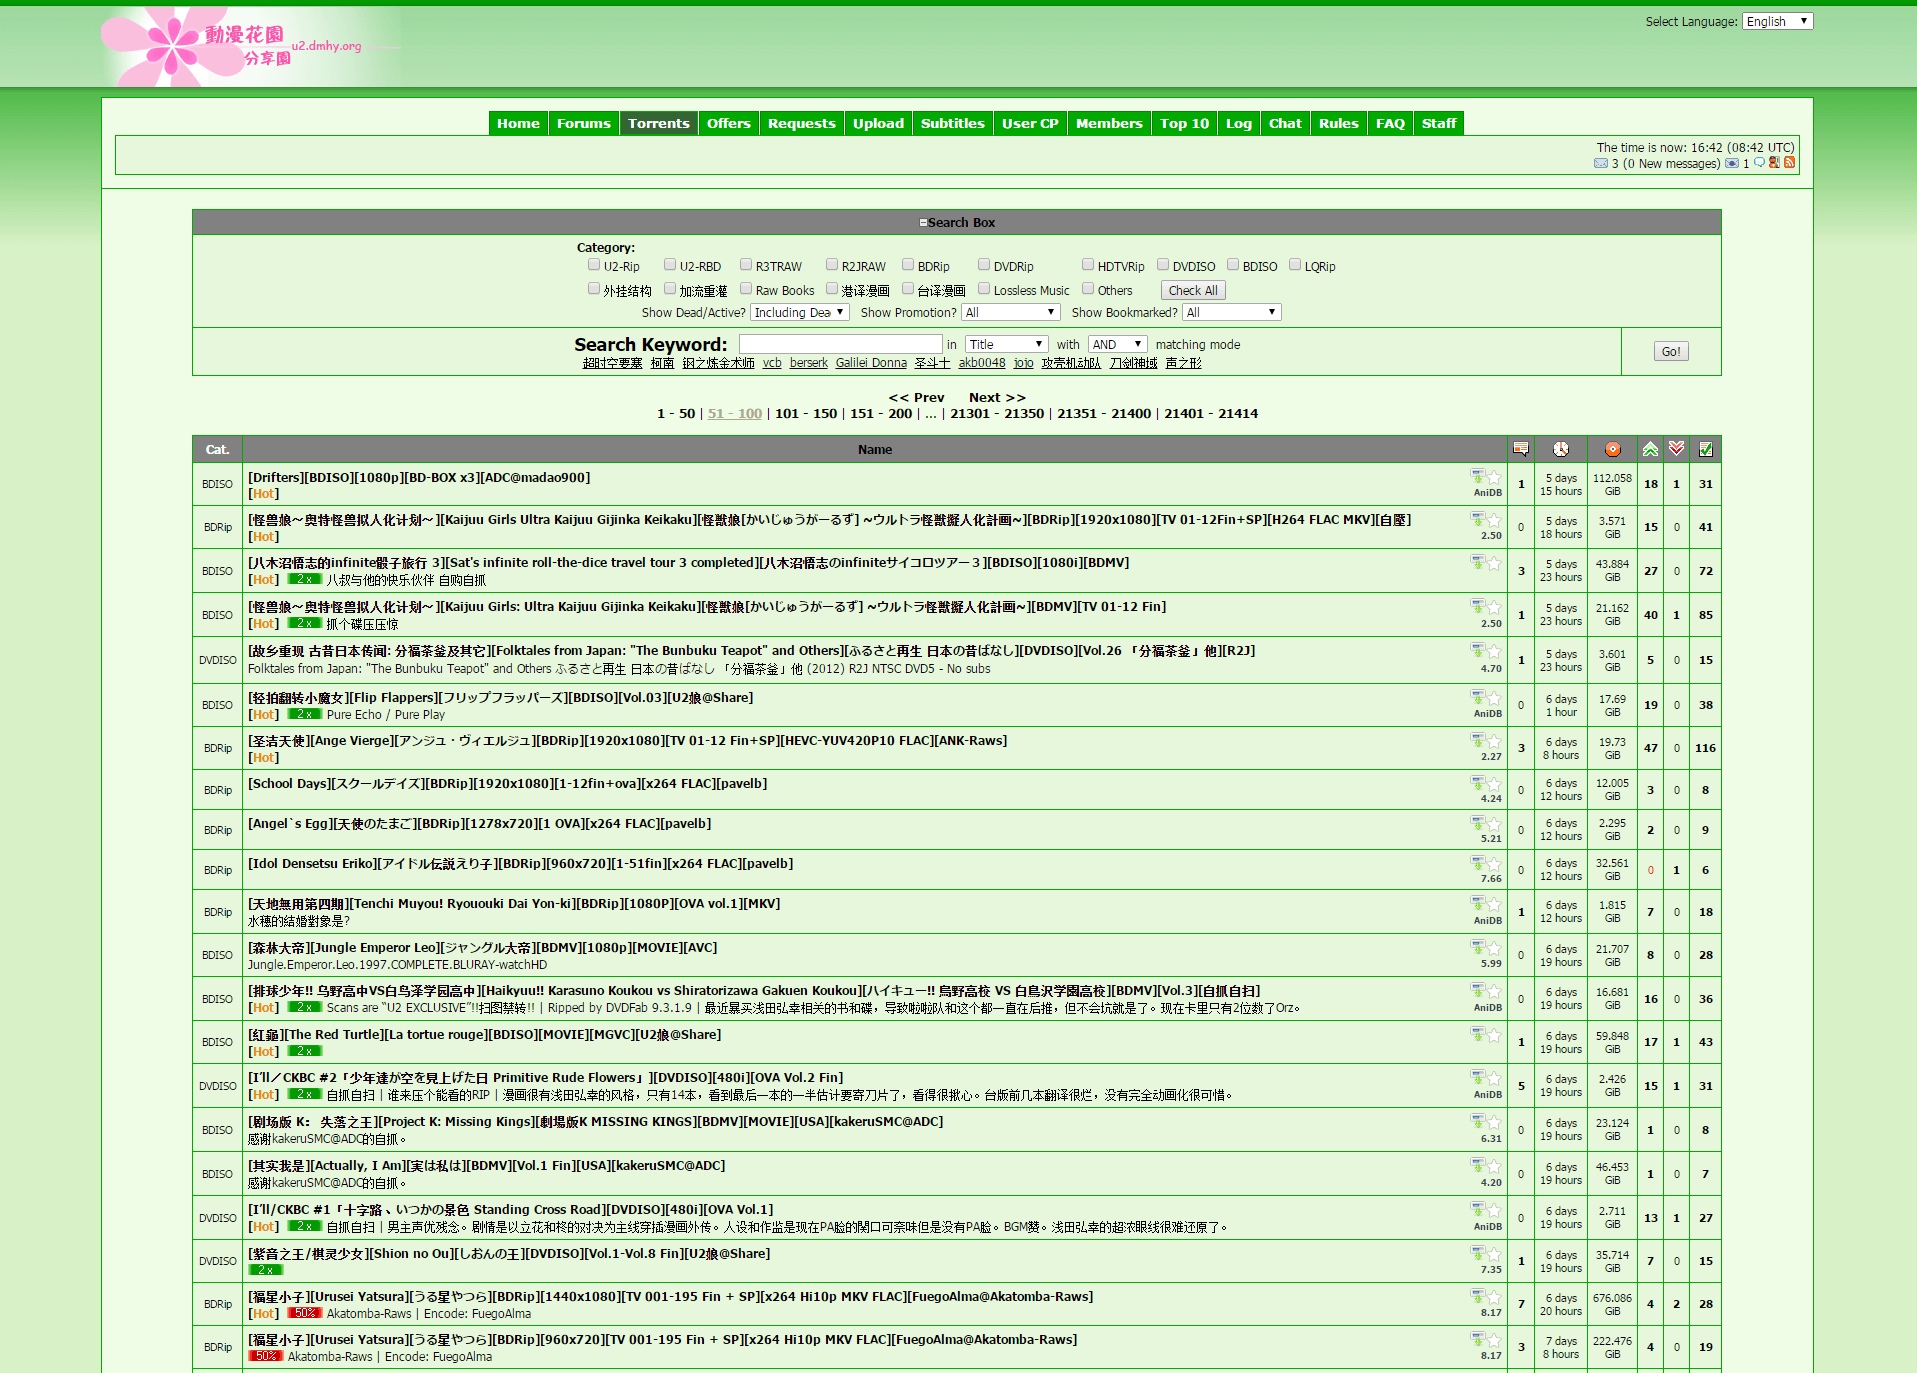Open the Show Promotion dropdown
1917x1373 pixels.
(x=1010, y=313)
